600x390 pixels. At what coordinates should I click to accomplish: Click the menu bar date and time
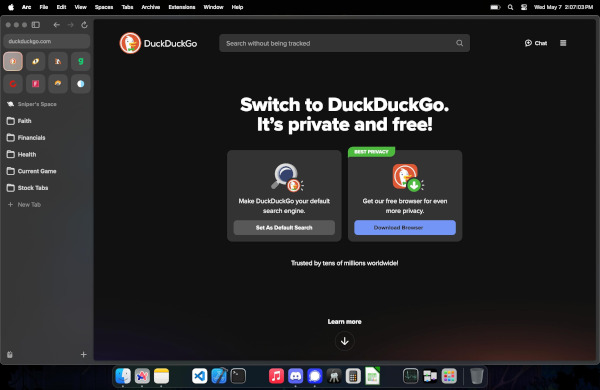coord(563,7)
